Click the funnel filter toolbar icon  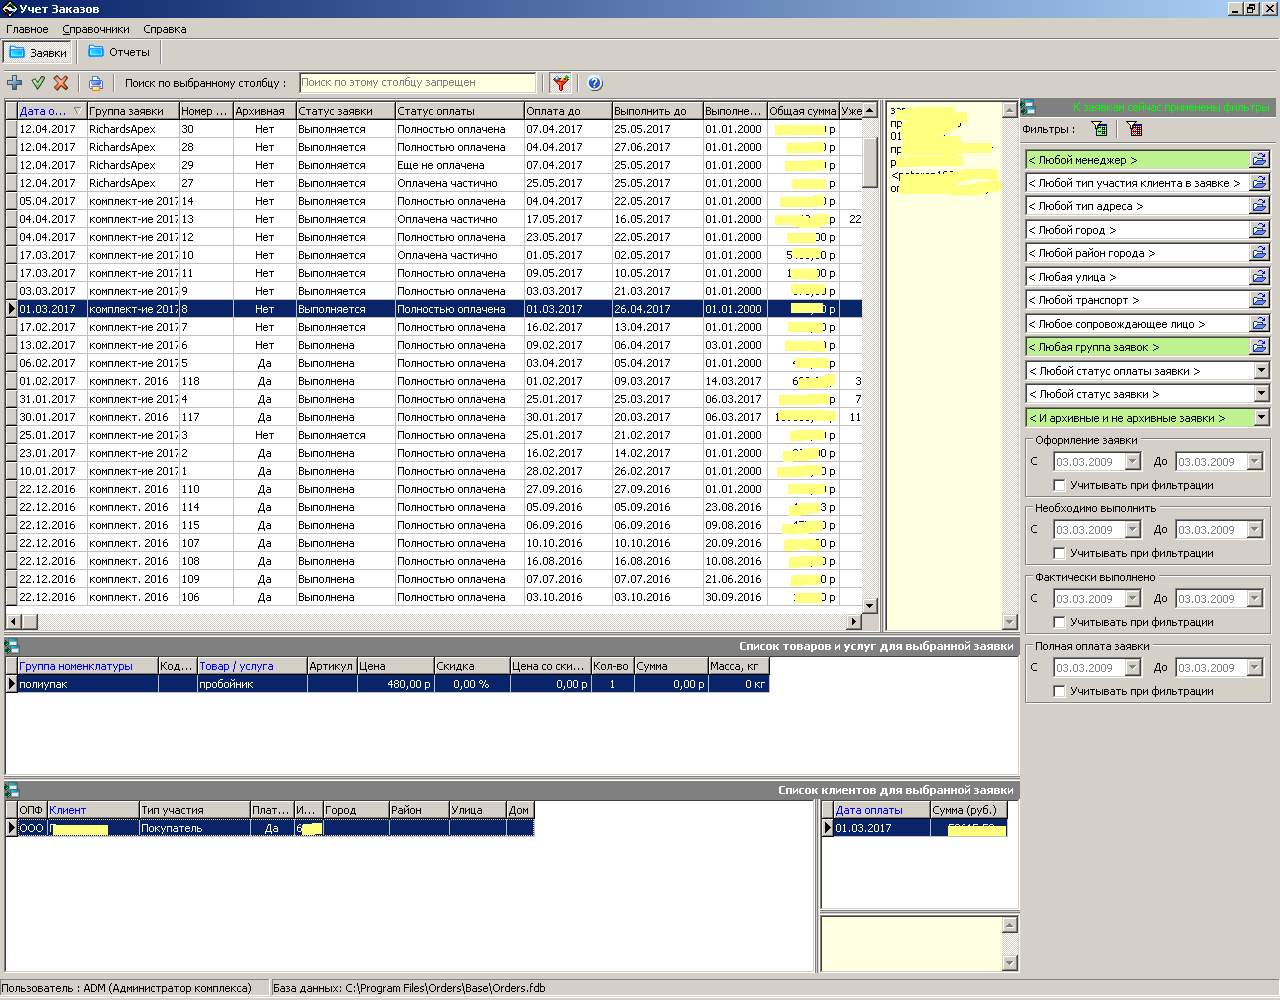tap(561, 83)
